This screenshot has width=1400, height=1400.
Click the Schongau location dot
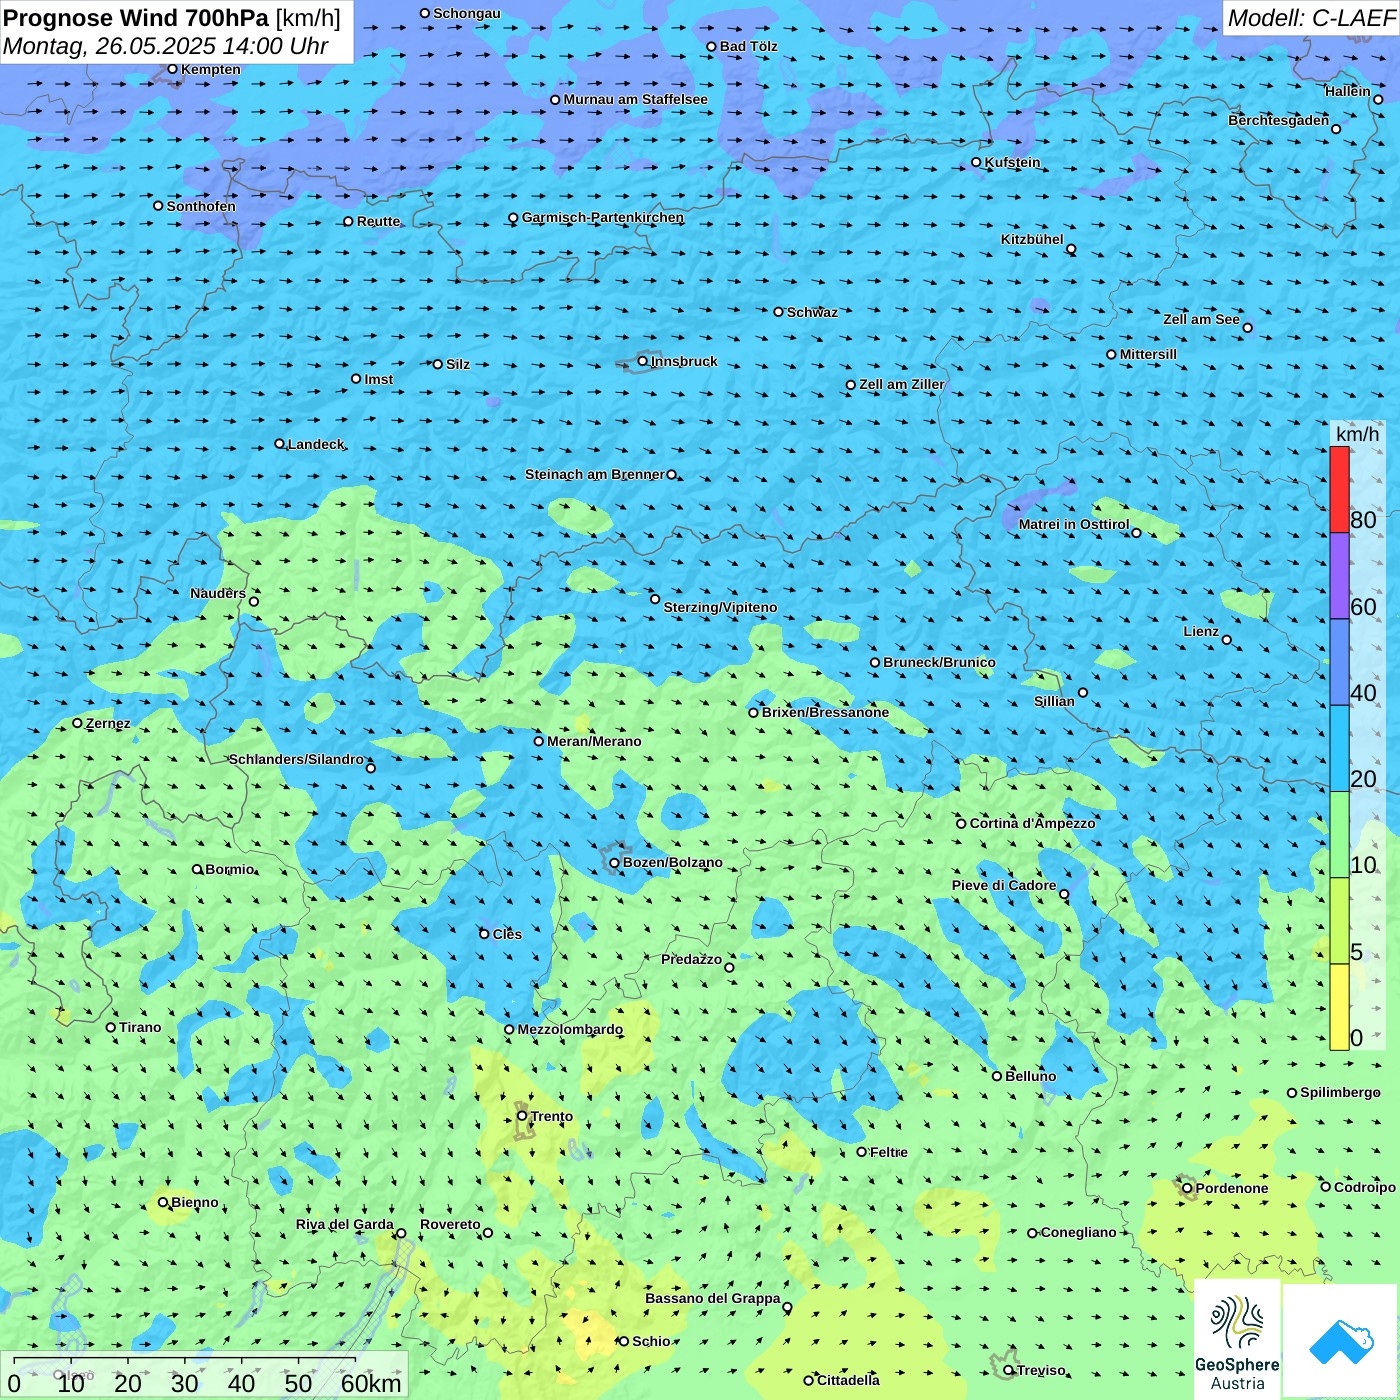[425, 13]
